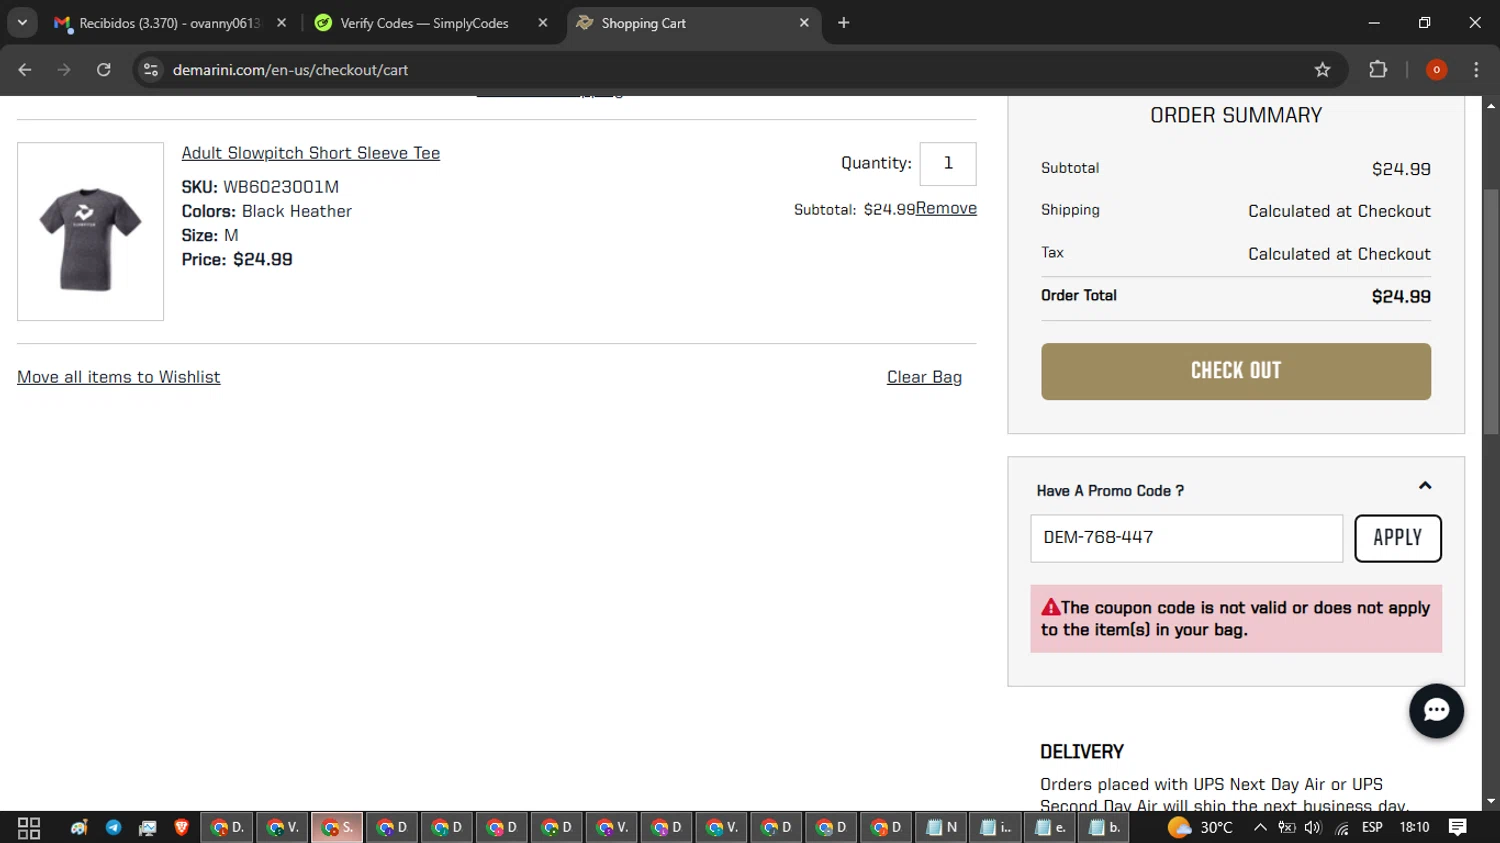Open the Notepad 'e.' taskbar window
The height and width of the screenshot is (843, 1500).
[1050, 828]
